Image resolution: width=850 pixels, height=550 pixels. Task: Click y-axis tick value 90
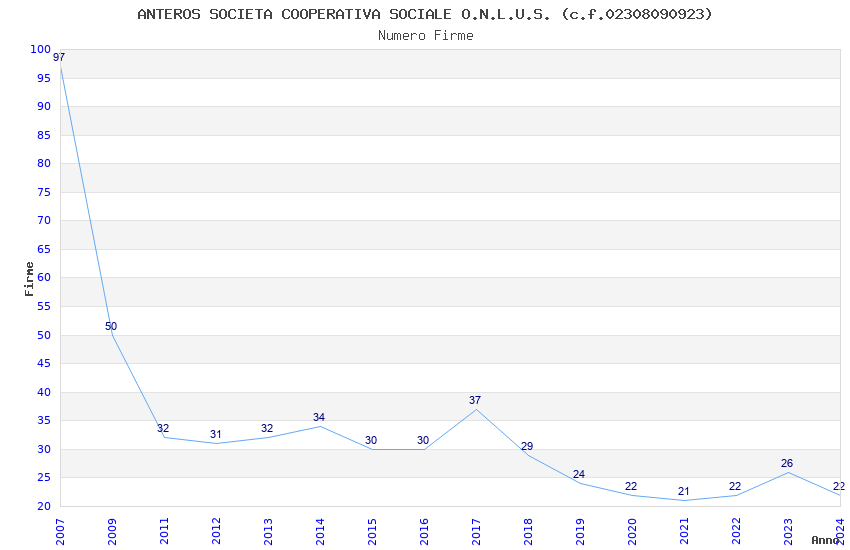pos(44,106)
